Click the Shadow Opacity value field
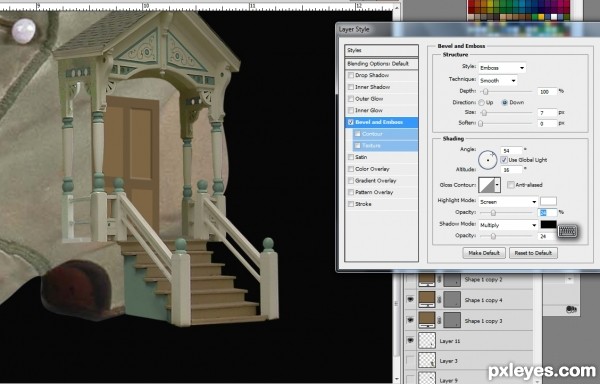600x384 pixels. click(x=547, y=236)
